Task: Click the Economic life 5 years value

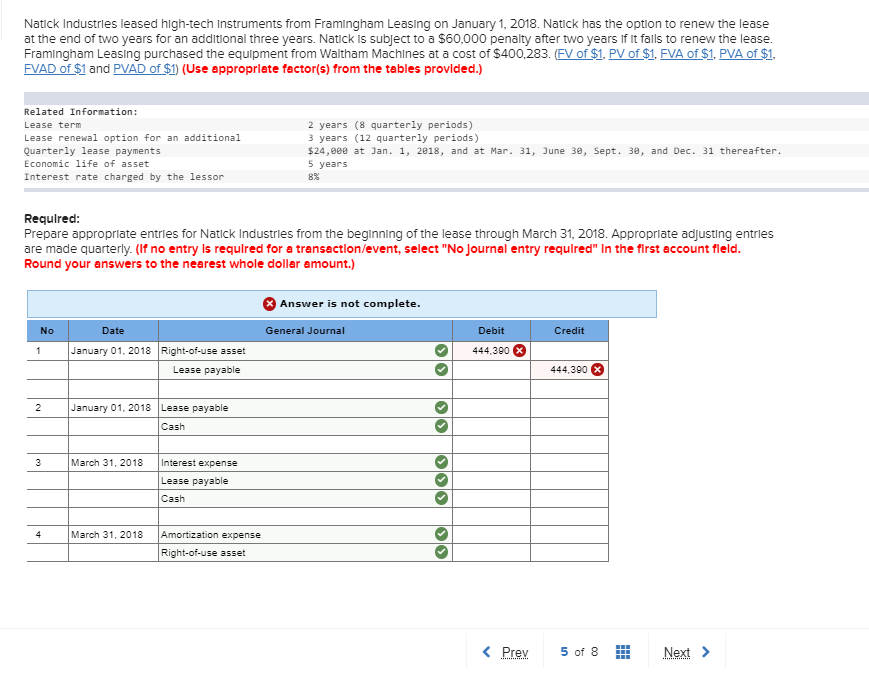Action: 328,164
